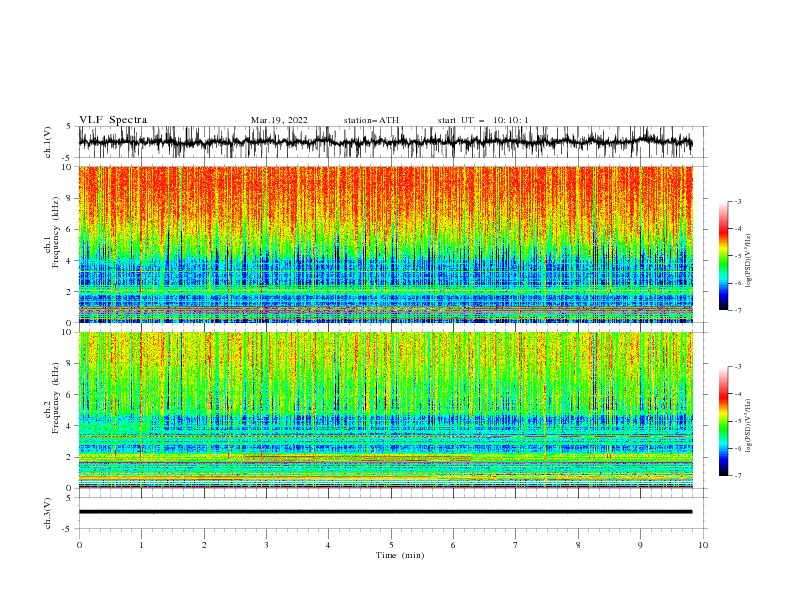Click time axis tick label '2'

[204, 545]
